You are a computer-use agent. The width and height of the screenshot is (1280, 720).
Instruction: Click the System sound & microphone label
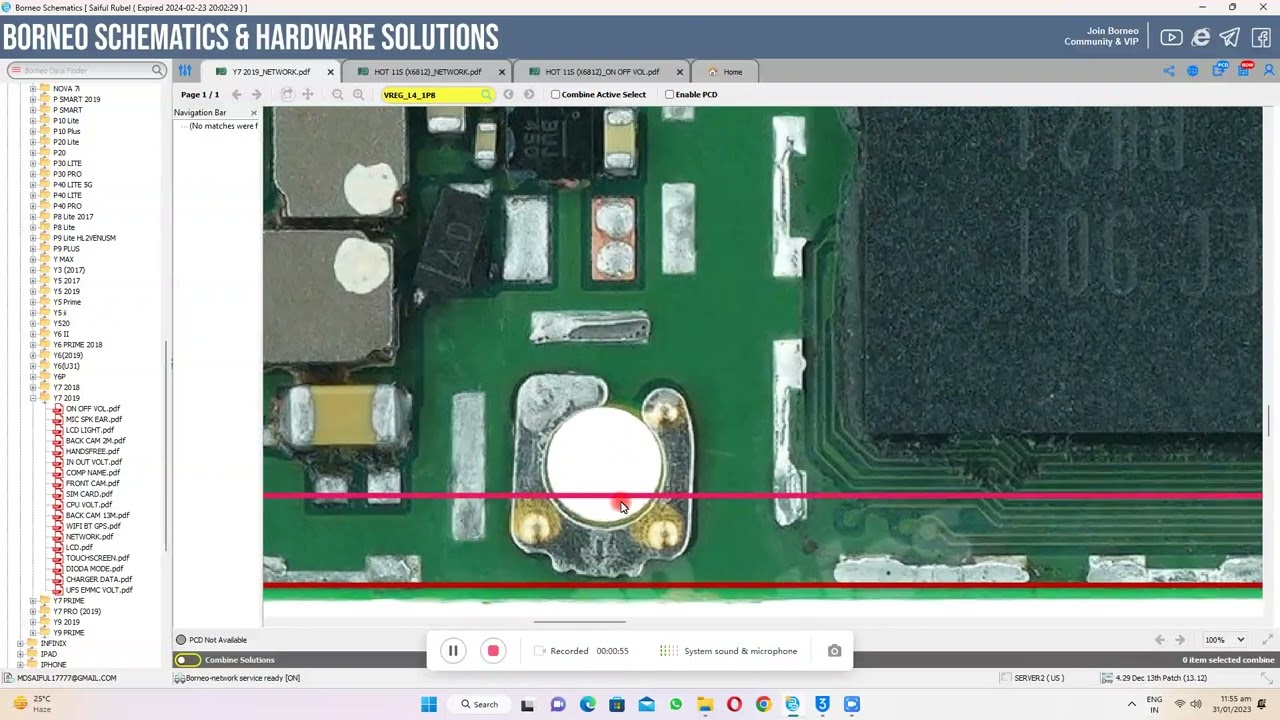coord(741,651)
